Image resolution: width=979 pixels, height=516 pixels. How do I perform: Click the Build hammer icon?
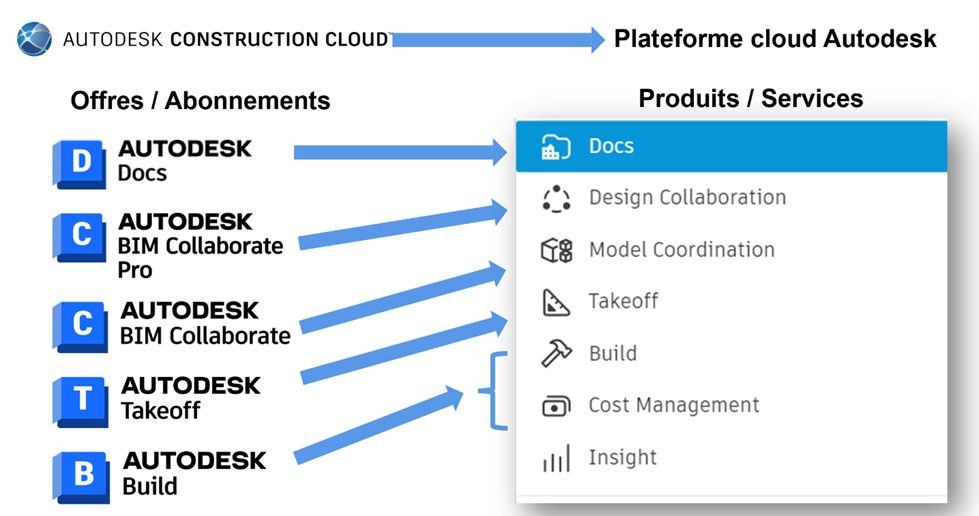point(556,353)
